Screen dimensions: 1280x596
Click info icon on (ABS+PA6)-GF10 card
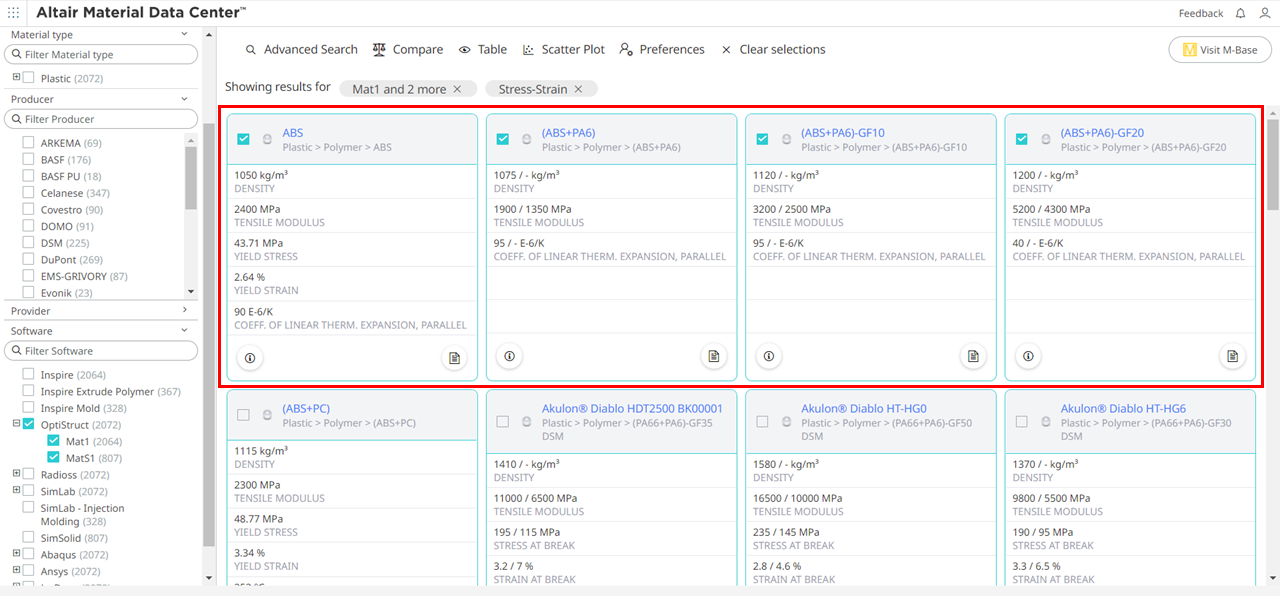click(769, 357)
